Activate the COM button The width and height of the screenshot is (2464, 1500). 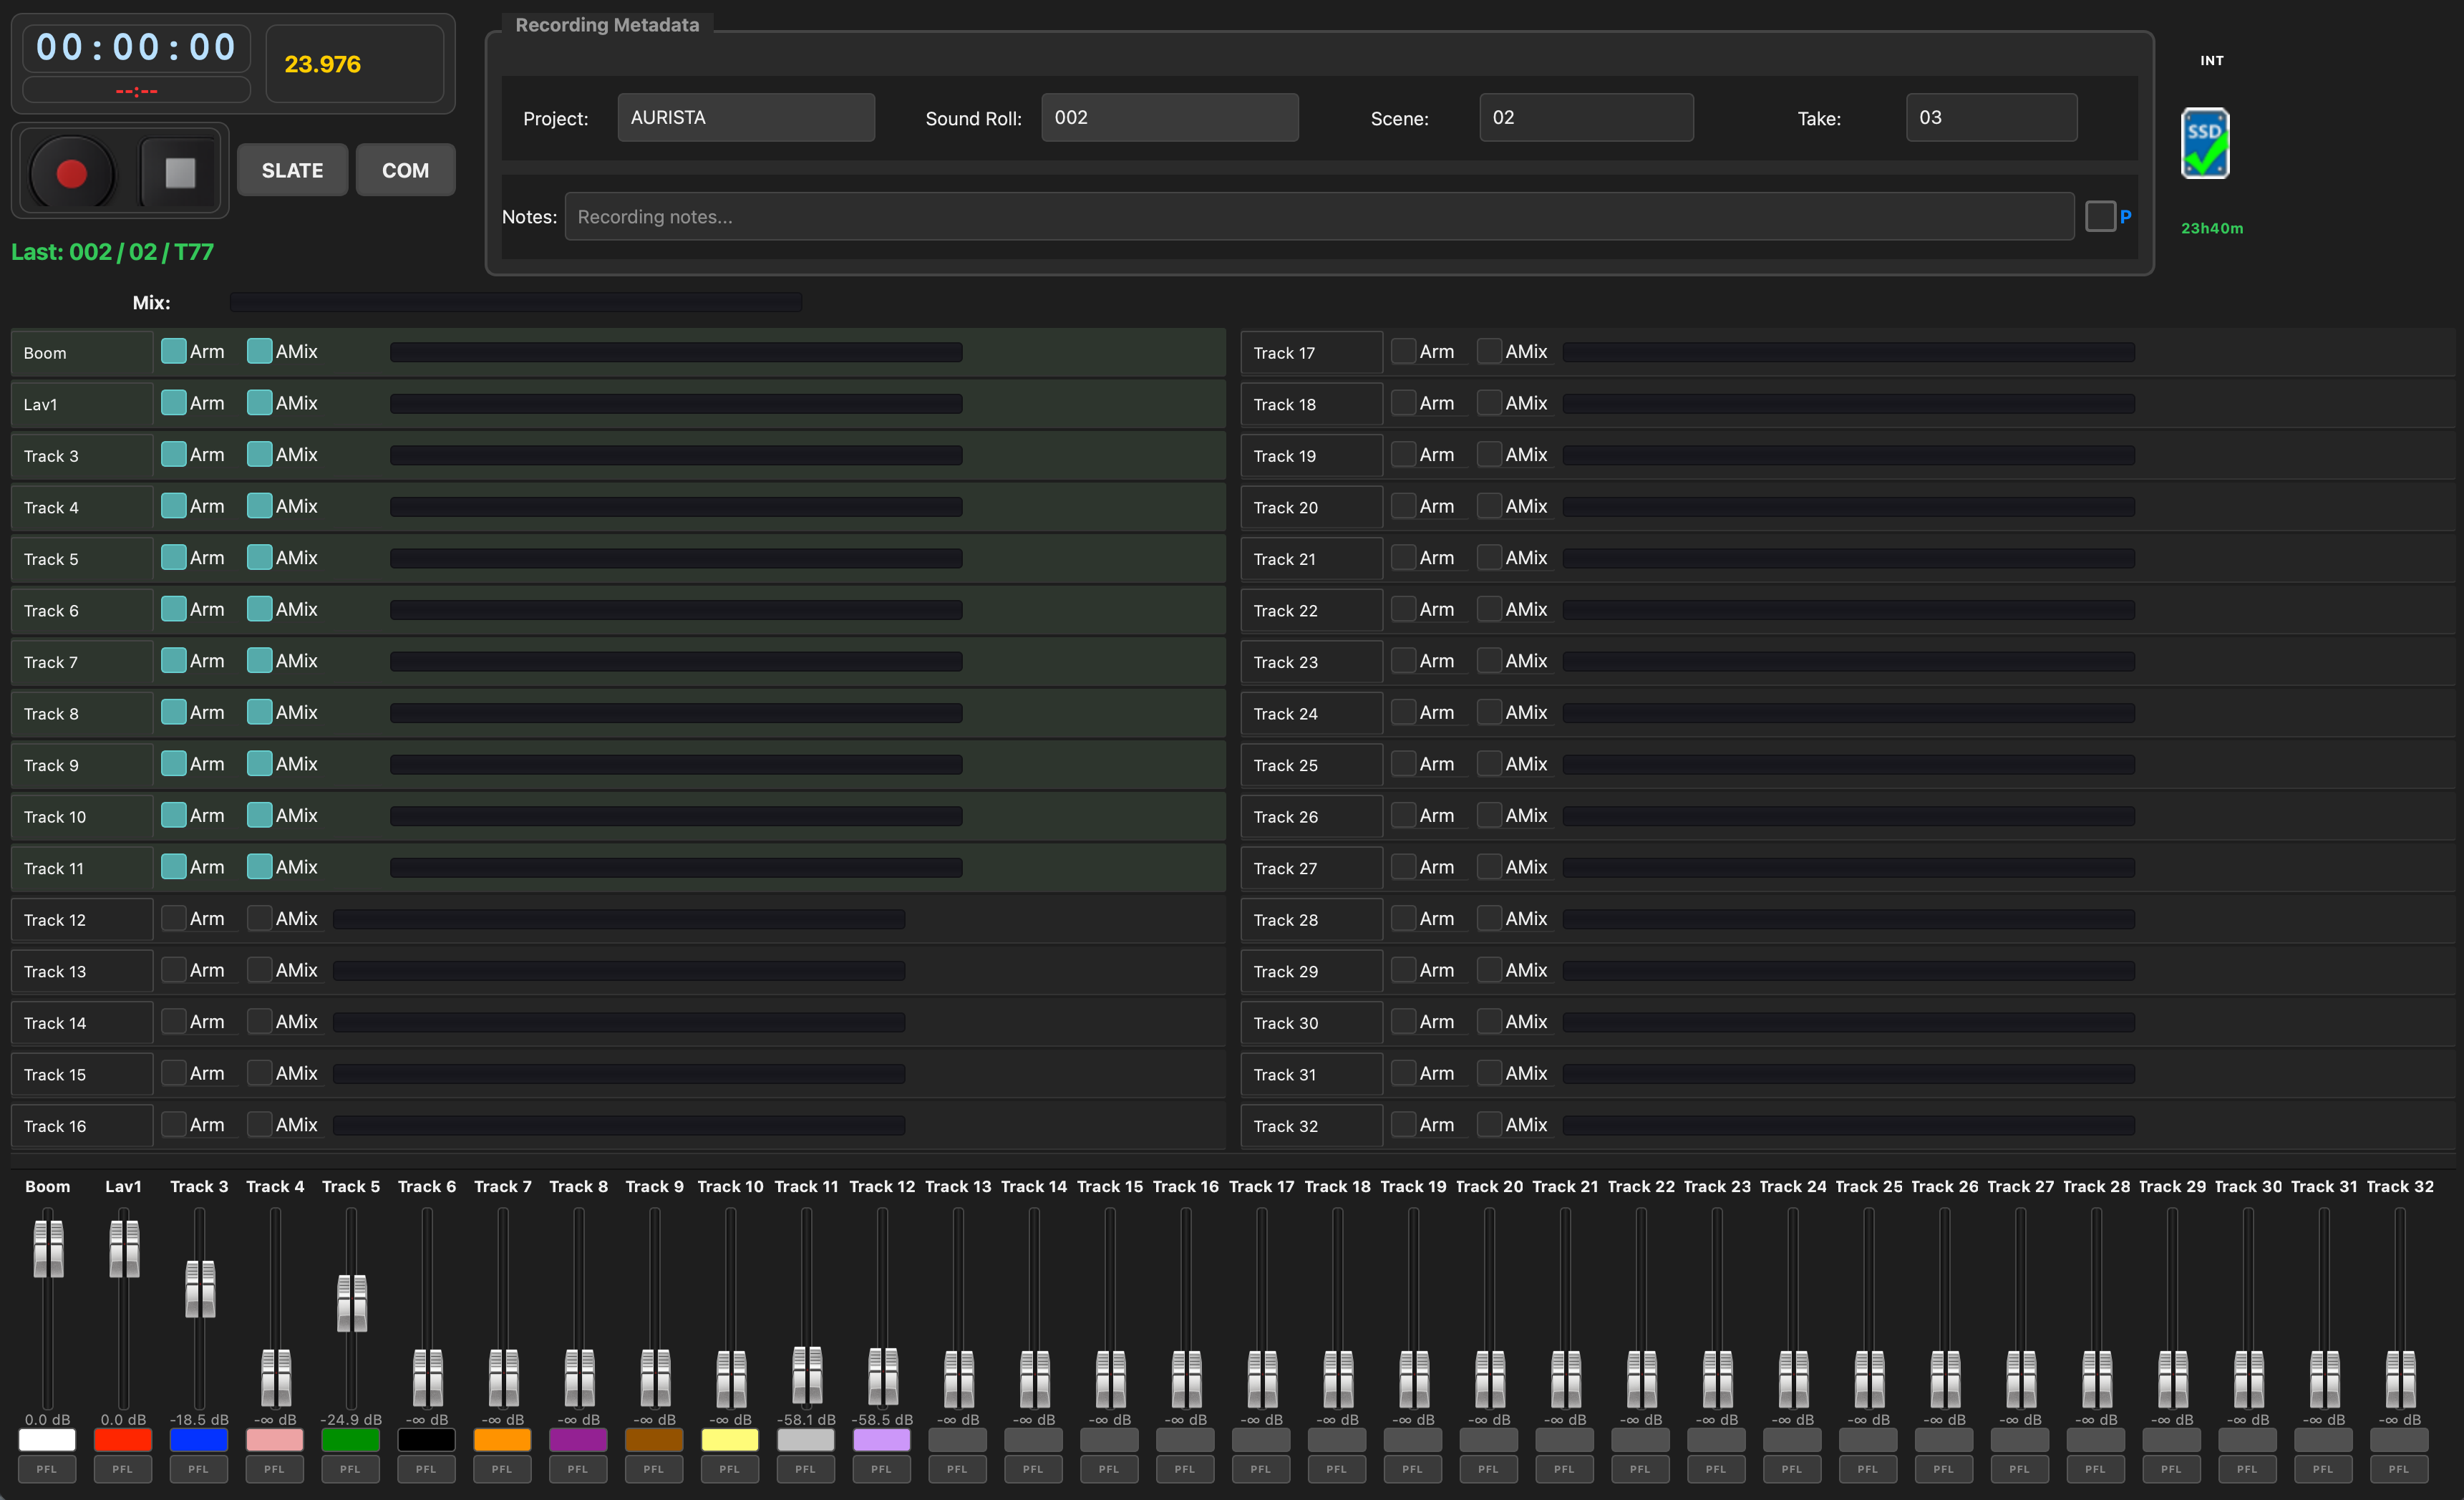tap(405, 170)
